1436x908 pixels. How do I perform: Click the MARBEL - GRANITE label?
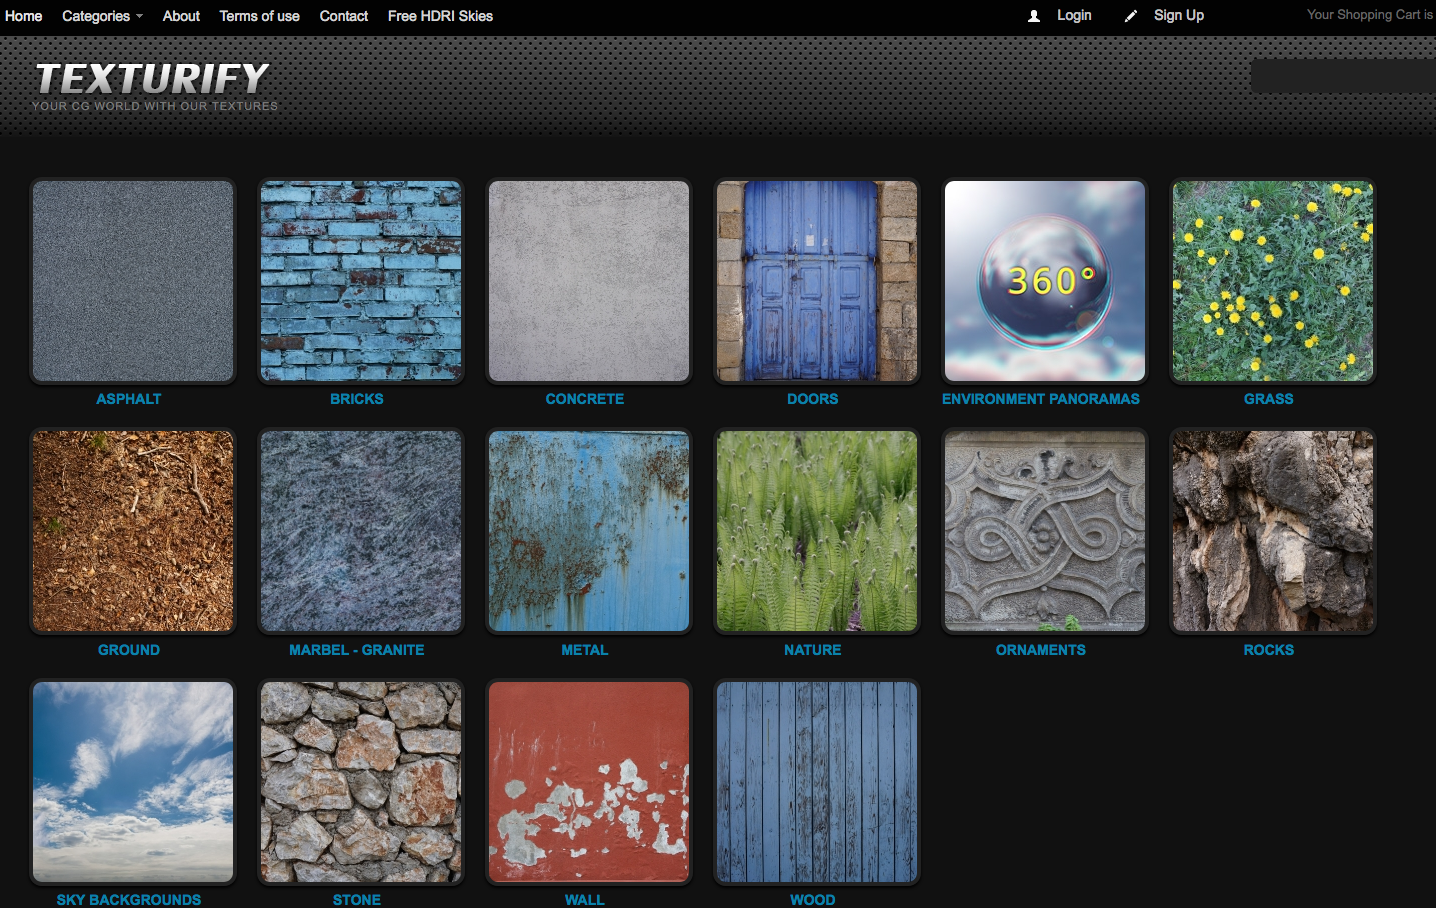pyautogui.click(x=357, y=650)
